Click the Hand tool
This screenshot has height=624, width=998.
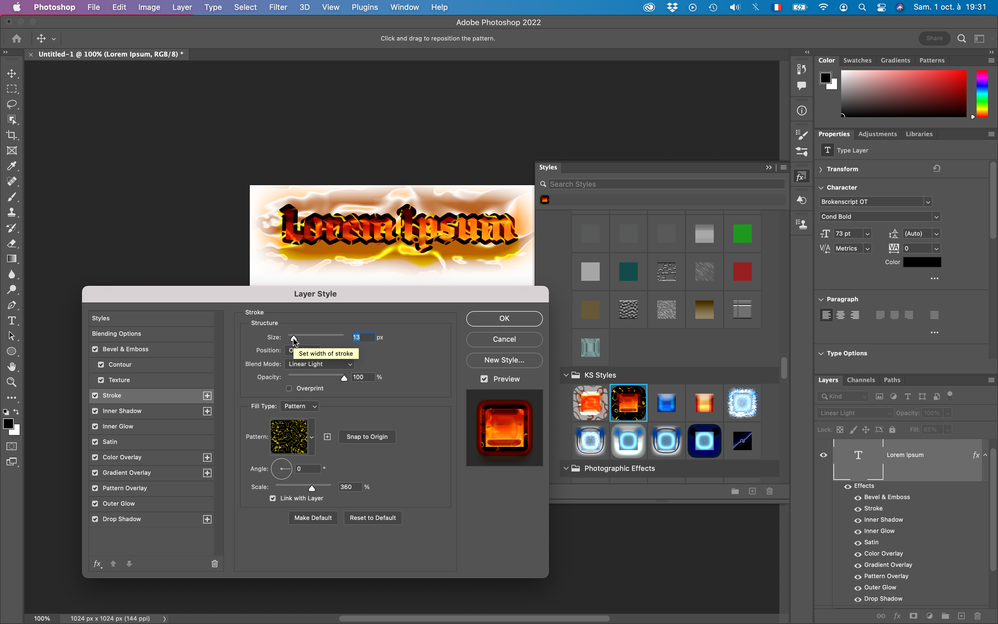12,367
